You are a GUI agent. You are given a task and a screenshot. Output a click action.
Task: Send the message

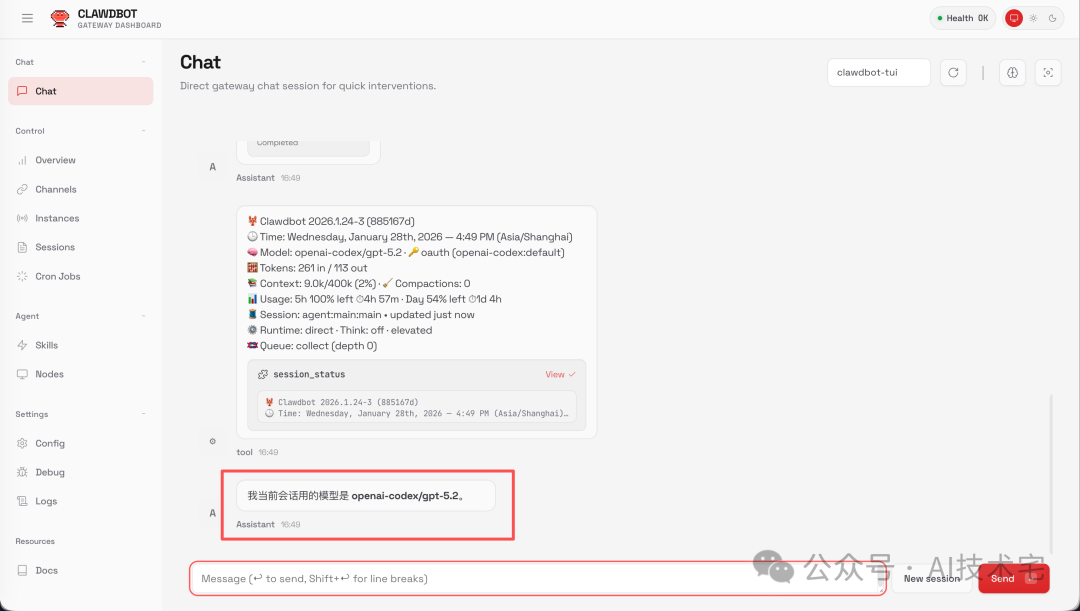point(1014,579)
